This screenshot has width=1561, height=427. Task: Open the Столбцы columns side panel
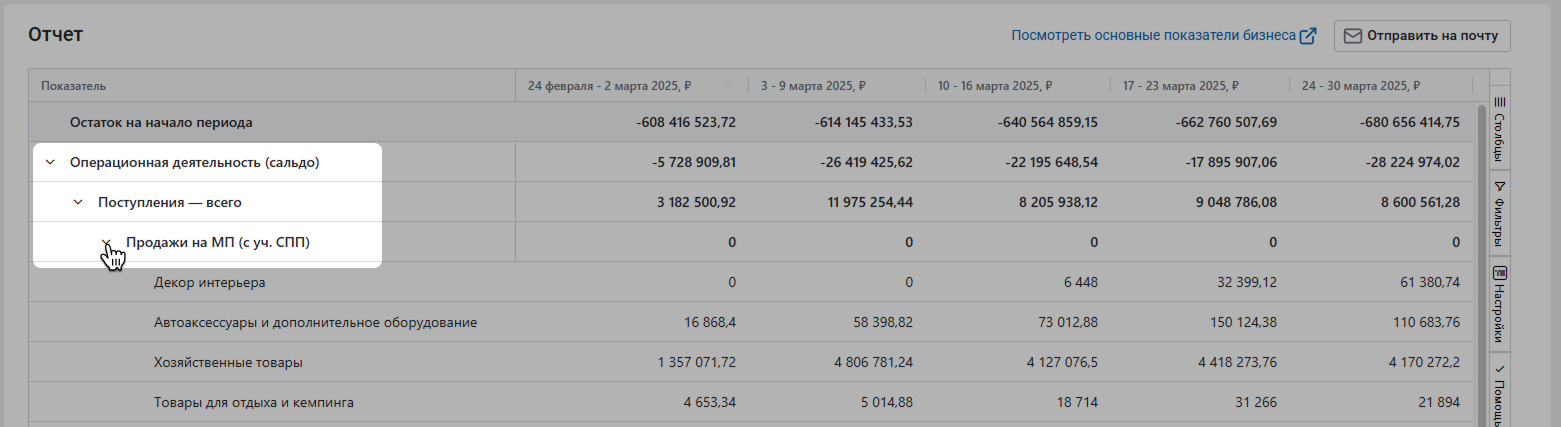[x=1500, y=128]
